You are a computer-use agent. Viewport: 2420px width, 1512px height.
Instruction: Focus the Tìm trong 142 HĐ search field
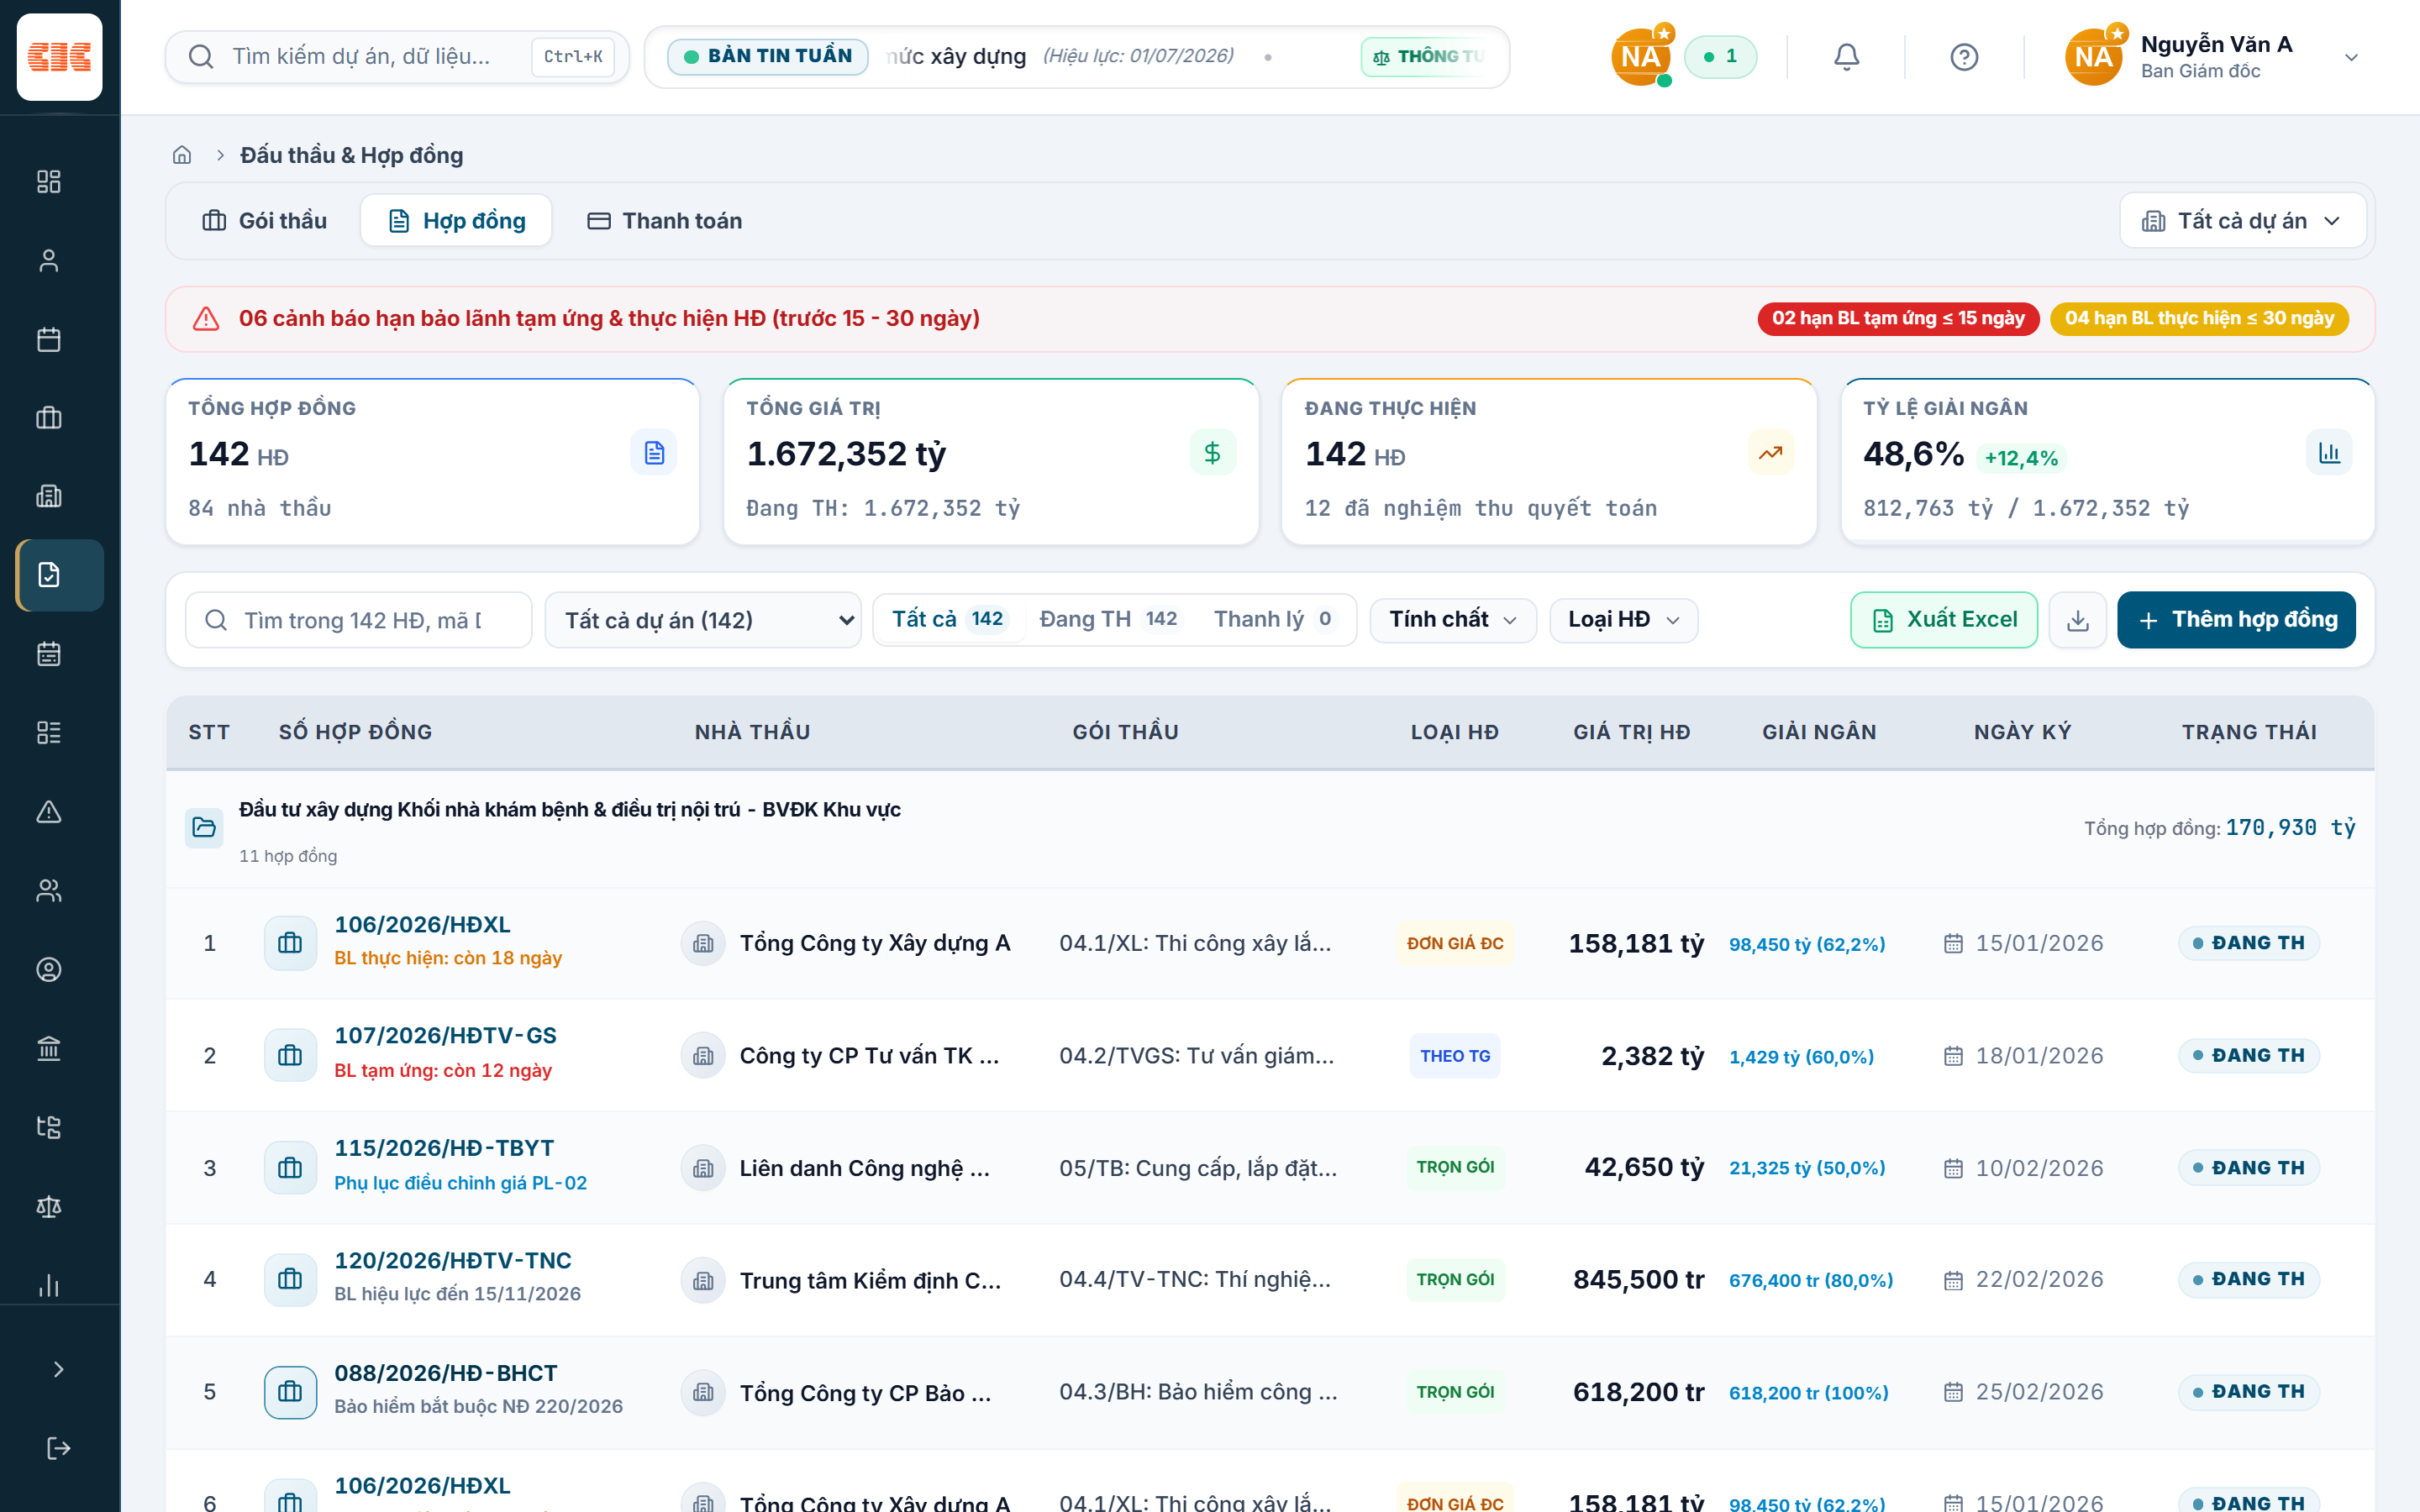[358, 620]
